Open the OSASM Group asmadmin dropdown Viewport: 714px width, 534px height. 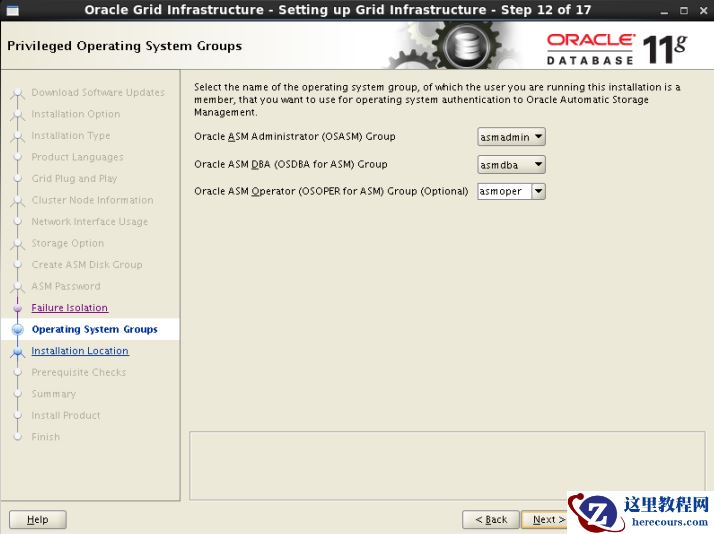point(511,137)
